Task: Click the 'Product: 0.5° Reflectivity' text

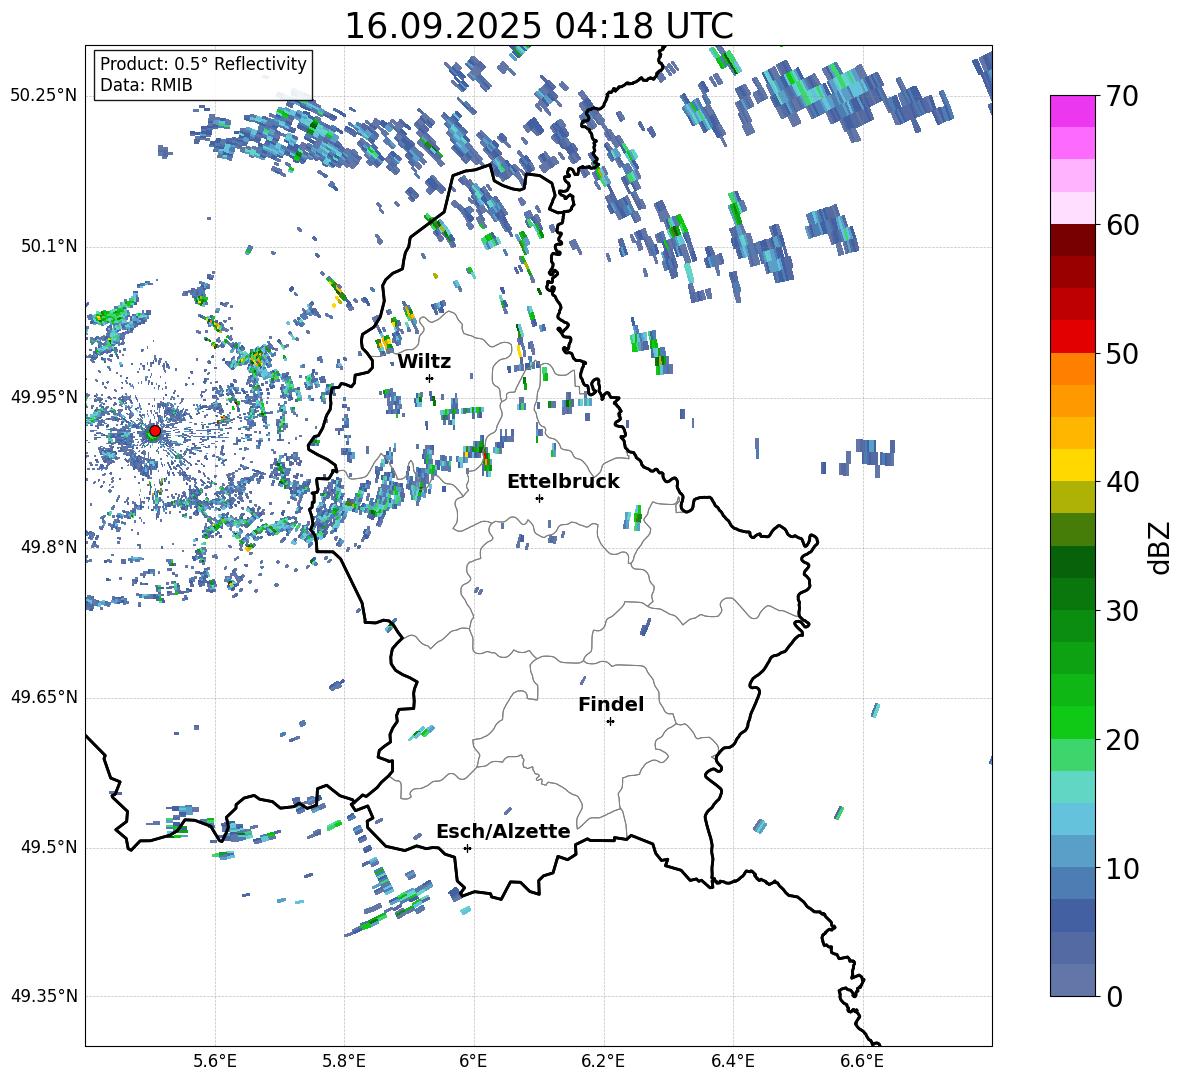Action: [203, 63]
